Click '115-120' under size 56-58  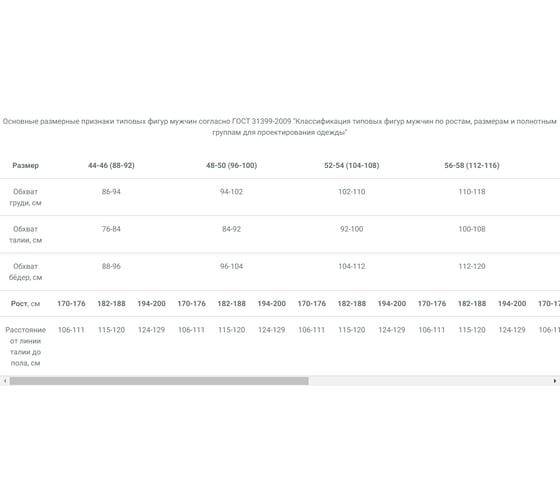(472, 330)
